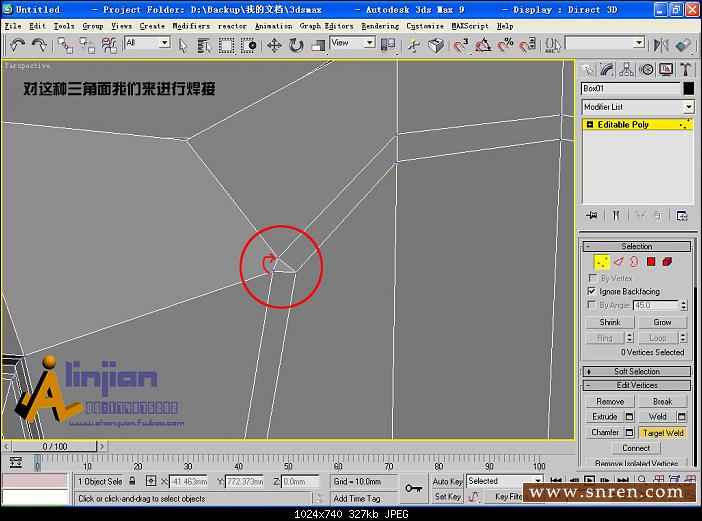
Task: Switch to the Hierarchy command panel
Action: (x=626, y=70)
